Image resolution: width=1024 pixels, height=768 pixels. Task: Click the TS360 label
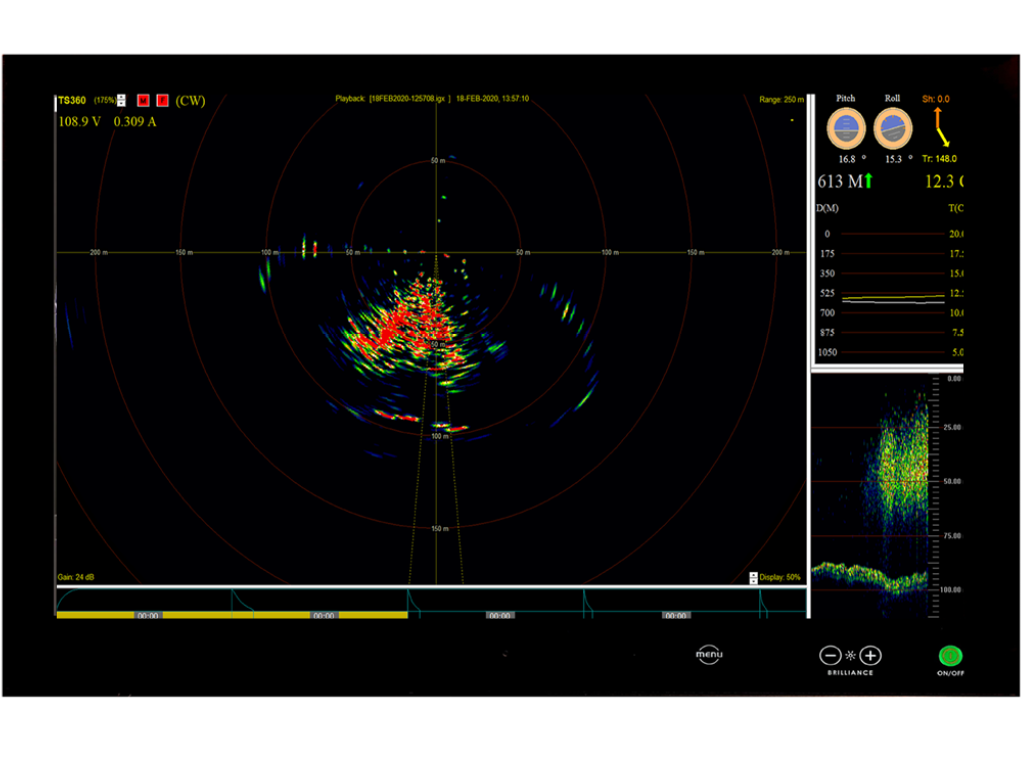(72, 101)
